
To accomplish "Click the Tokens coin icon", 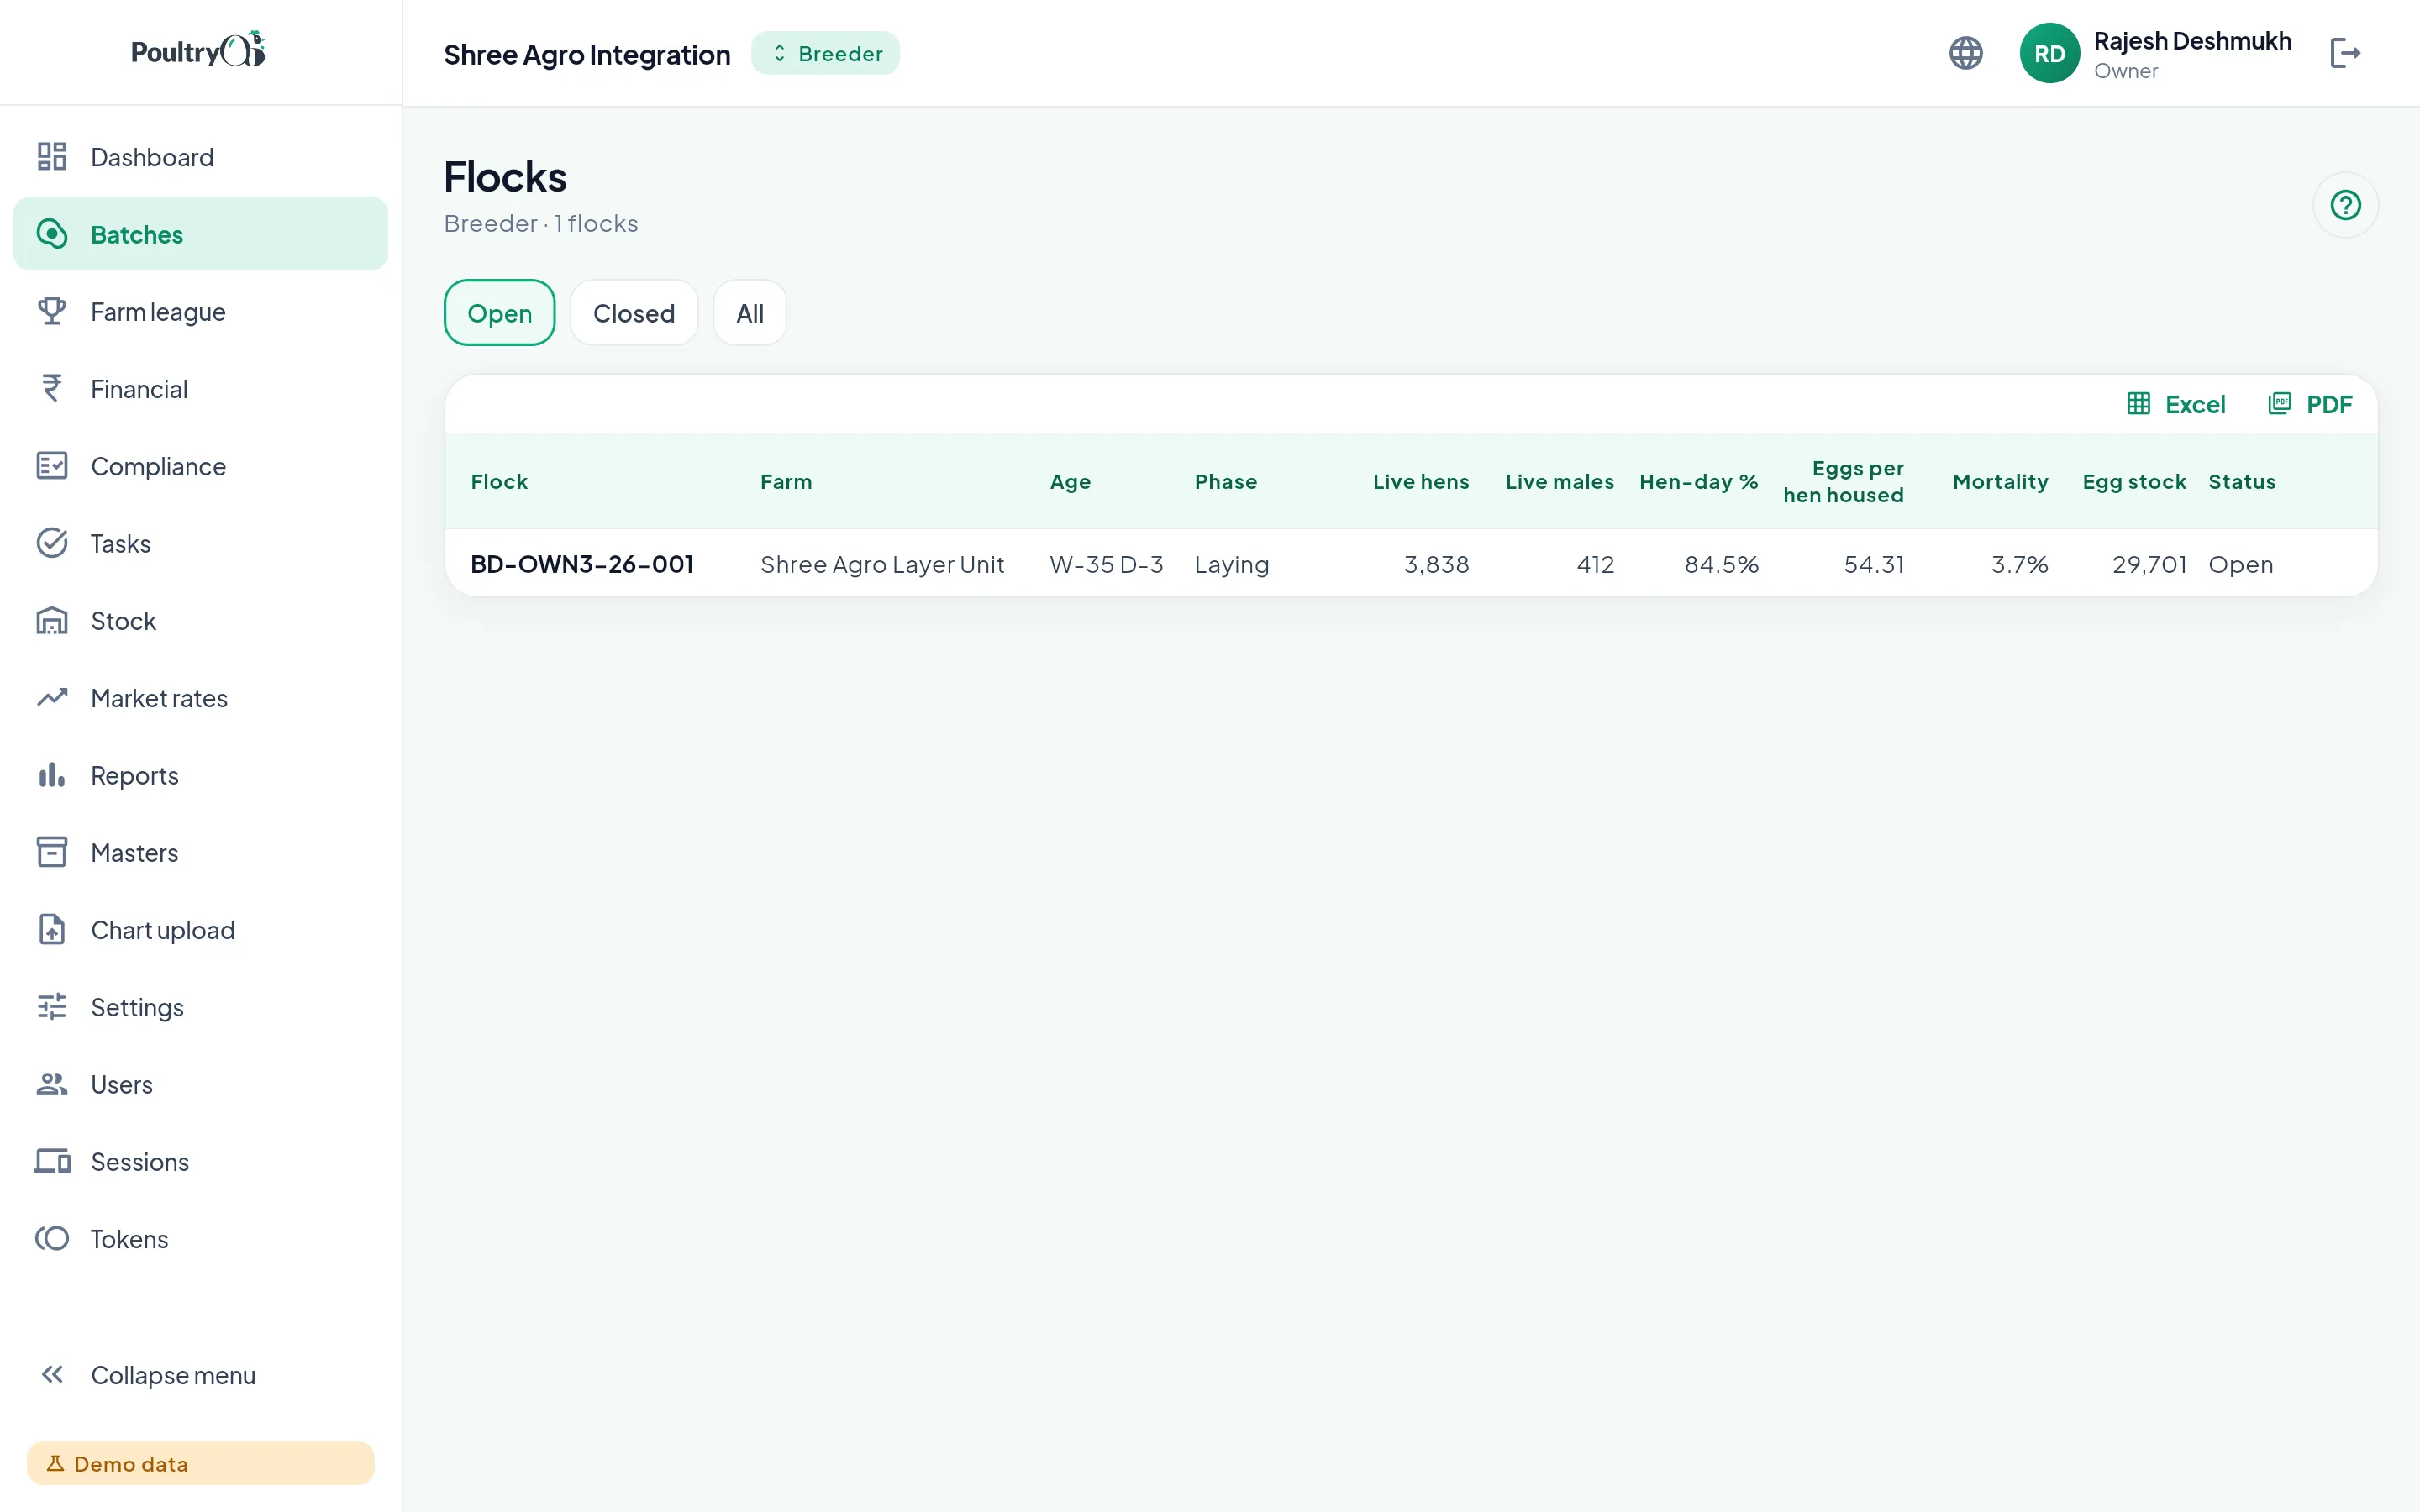I will pos(52,1239).
